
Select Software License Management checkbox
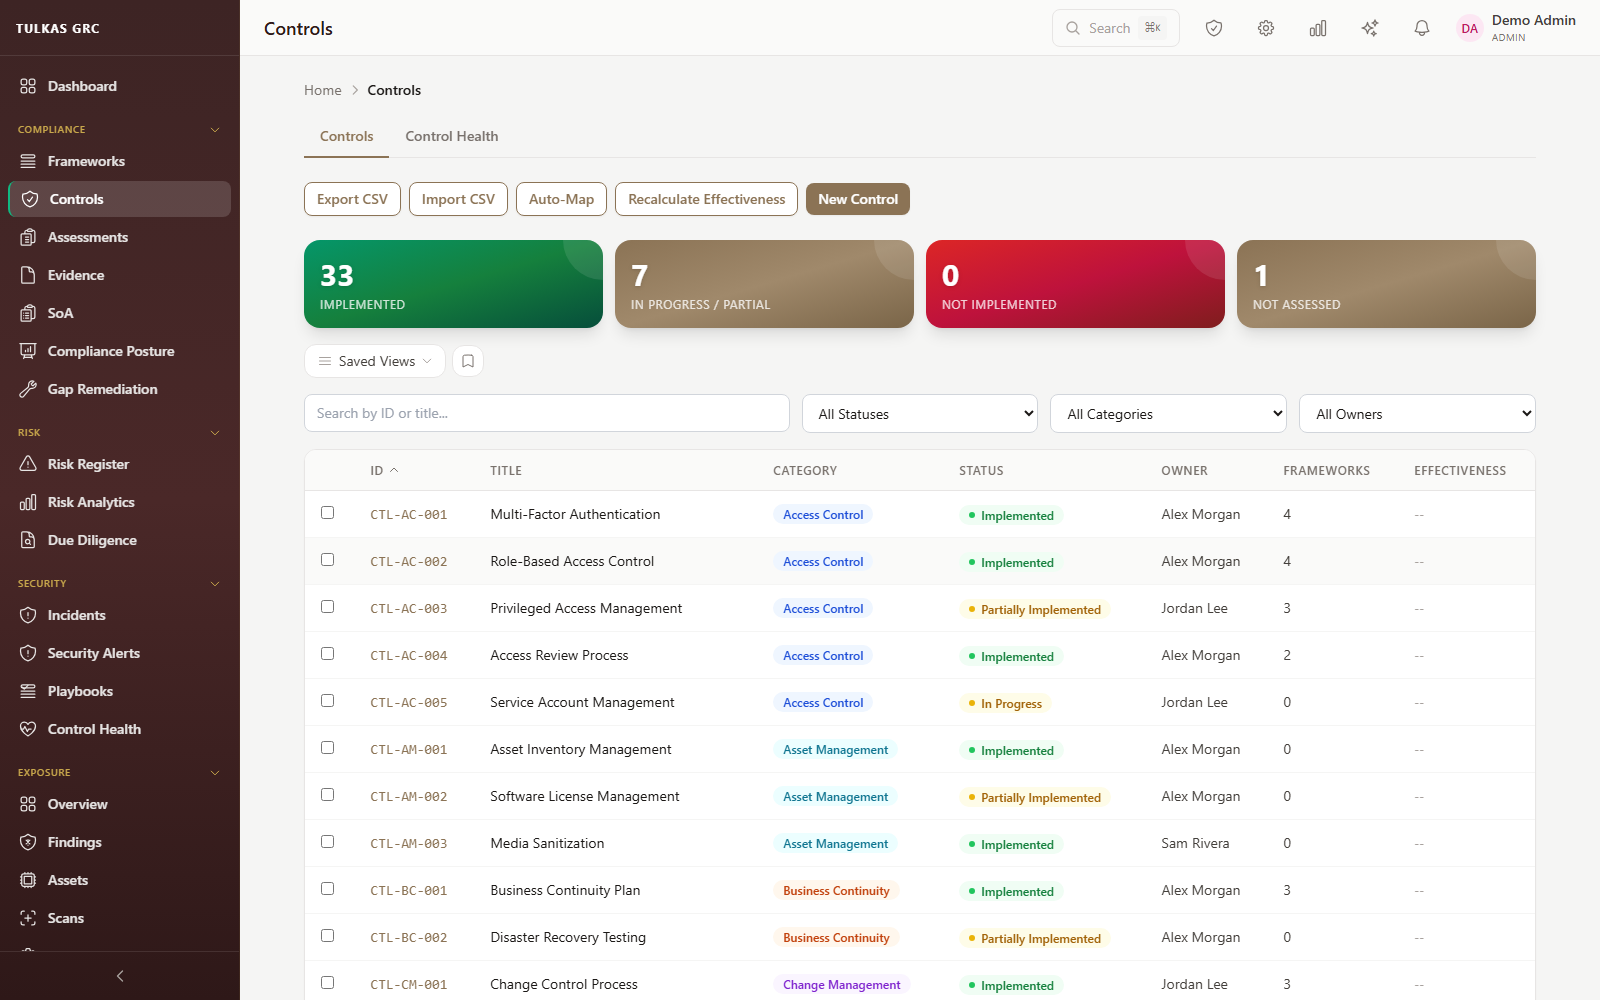(x=327, y=795)
